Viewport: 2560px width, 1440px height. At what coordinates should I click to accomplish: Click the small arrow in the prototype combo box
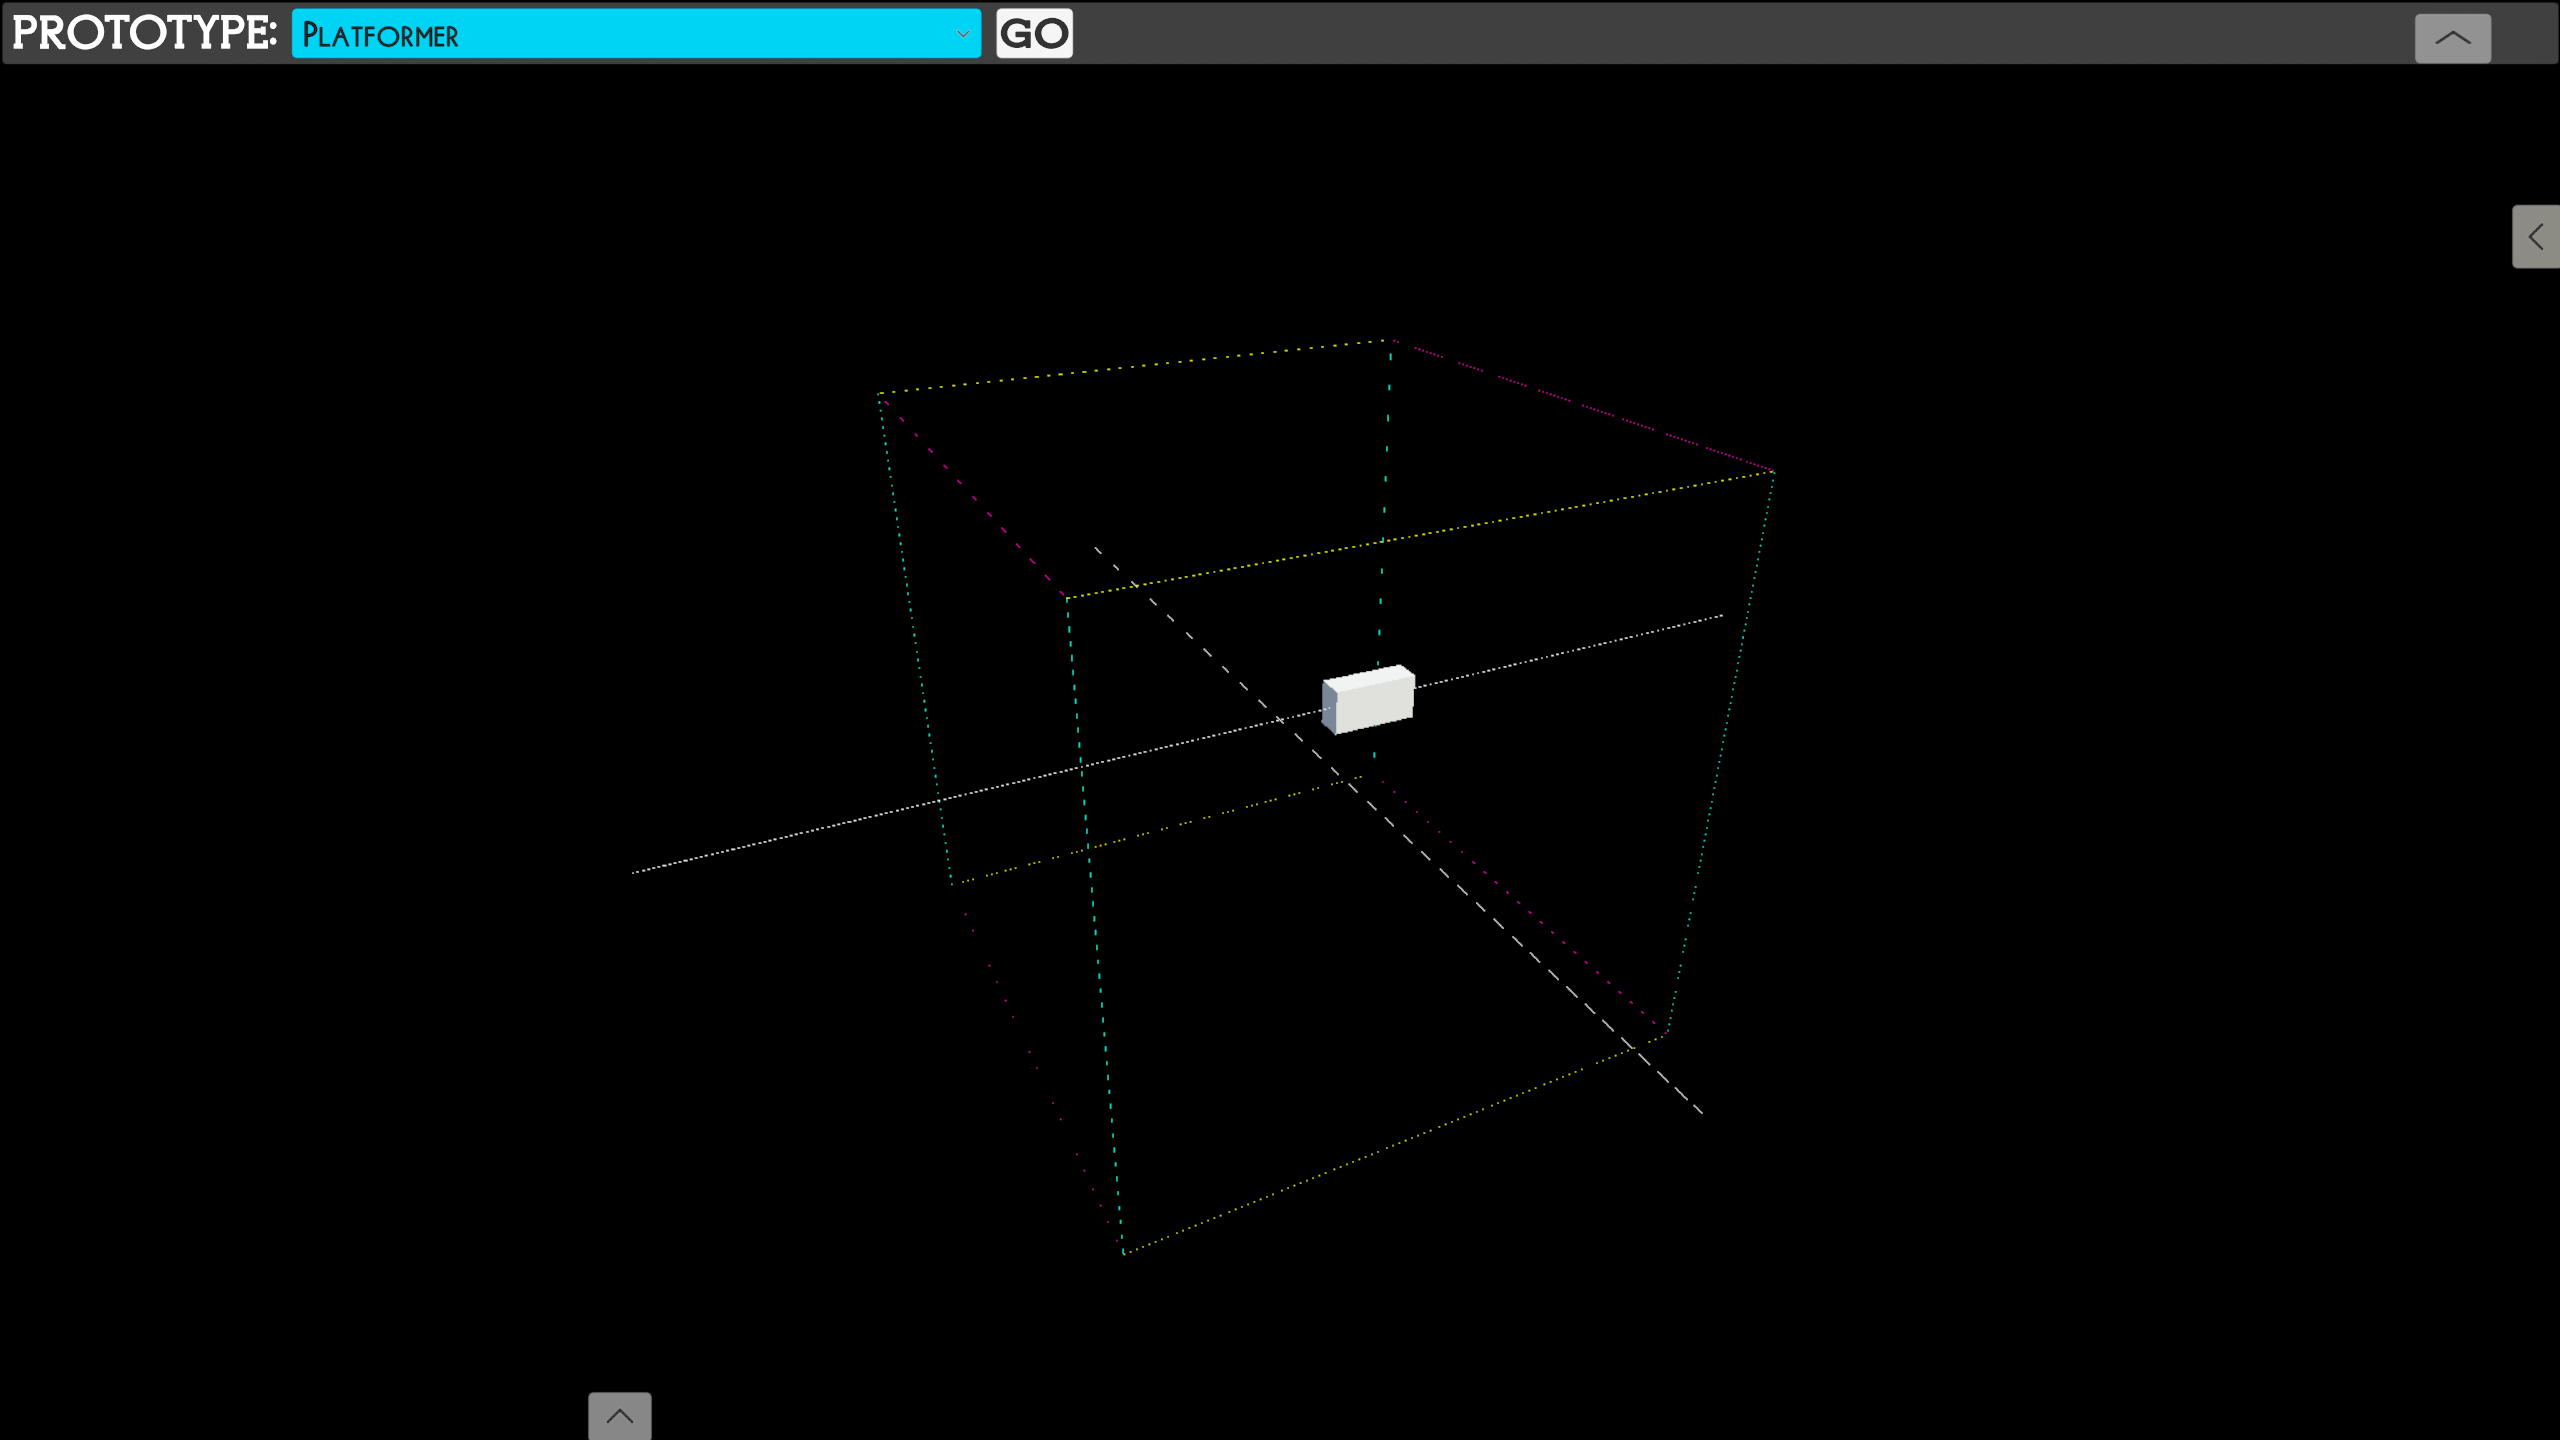click(x=962, y=34)
